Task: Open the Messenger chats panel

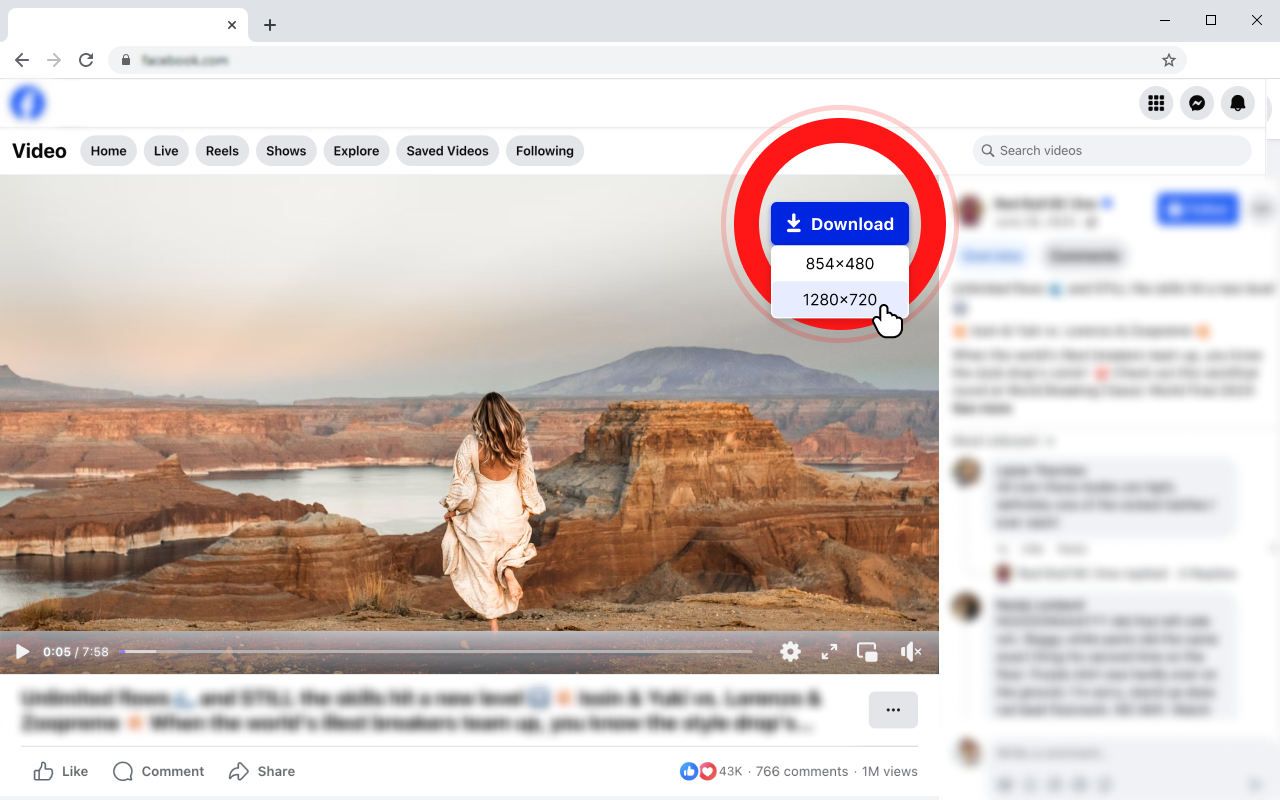Action: coord(1197,102)
